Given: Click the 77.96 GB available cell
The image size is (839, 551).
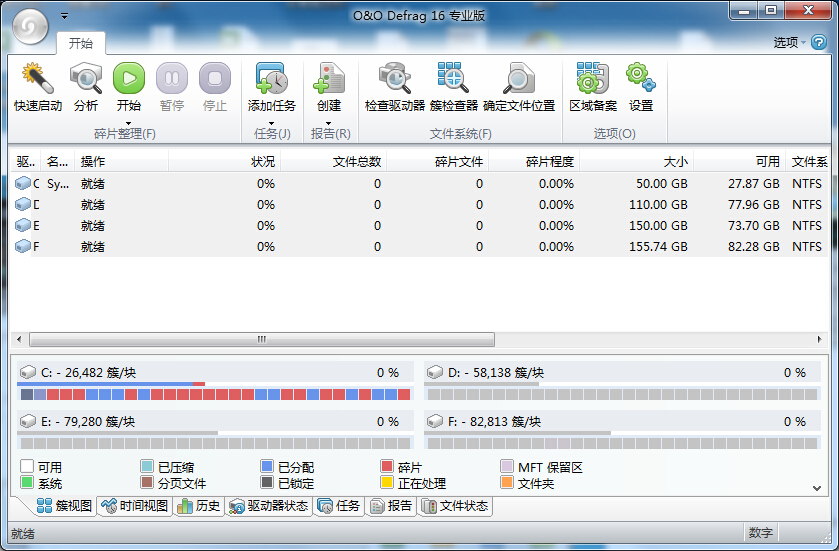Looking at the screenshot, I should [x=753, y=204].
